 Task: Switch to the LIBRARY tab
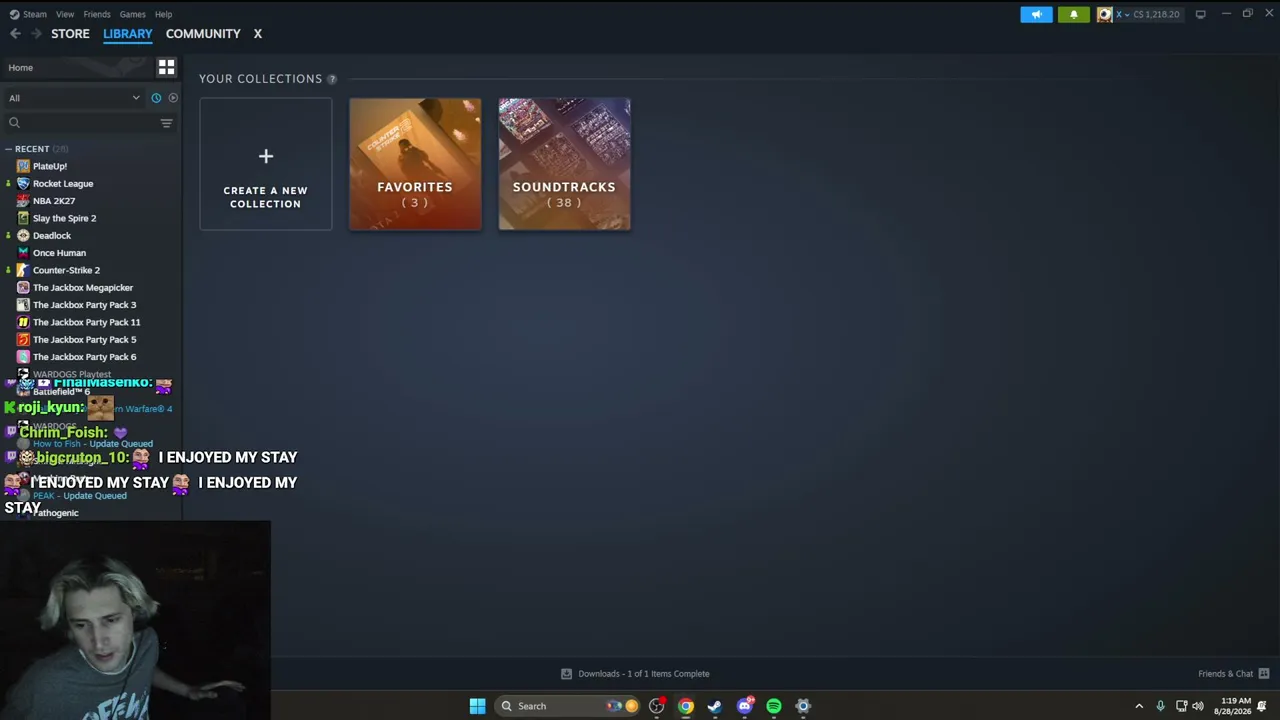point(127,34)
